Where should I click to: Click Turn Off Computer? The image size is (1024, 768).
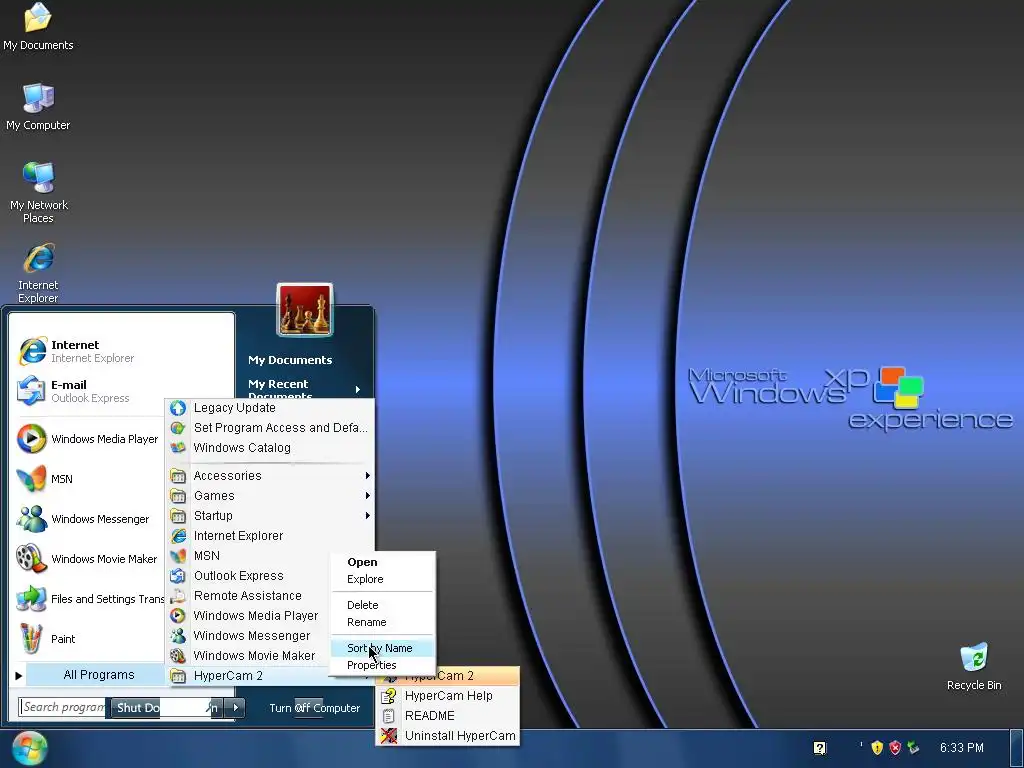314,708
